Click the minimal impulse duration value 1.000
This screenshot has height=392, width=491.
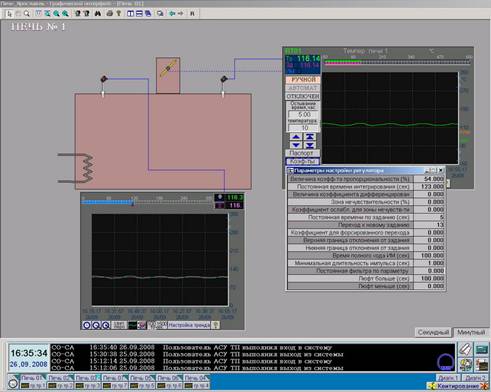tap(429, 263)
